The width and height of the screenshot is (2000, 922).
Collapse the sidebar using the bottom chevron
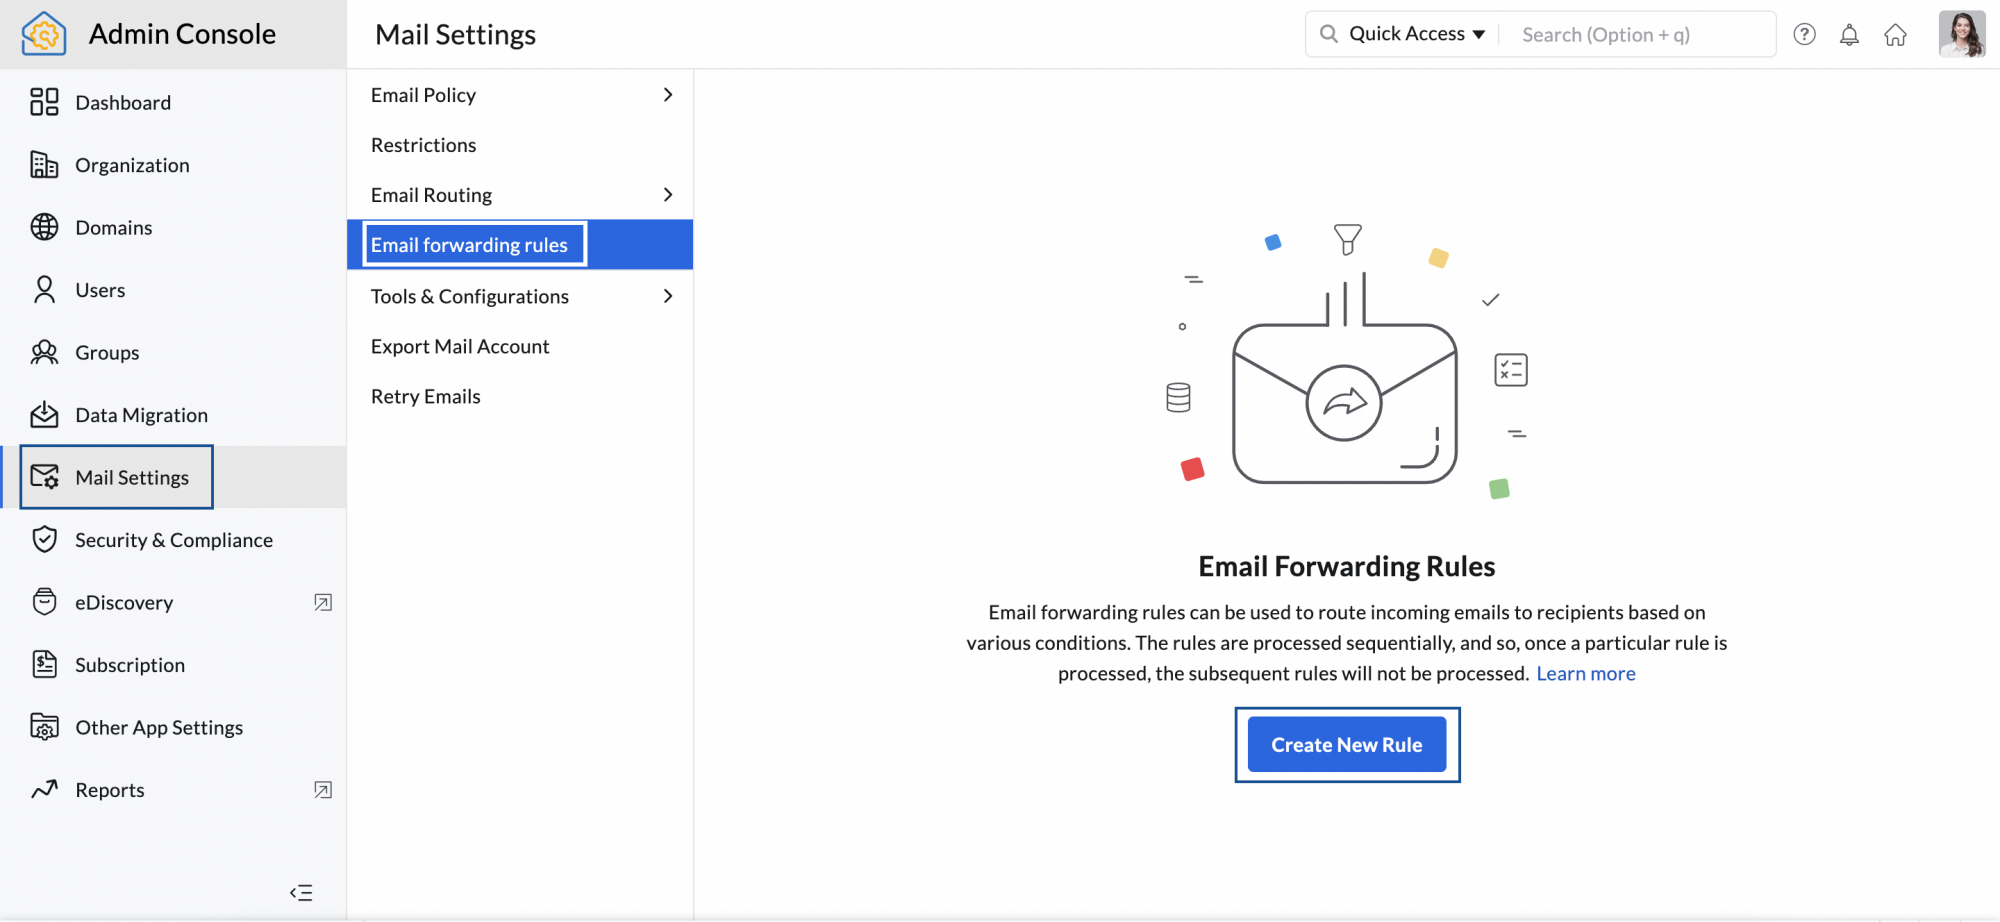(x=301, y=892)
